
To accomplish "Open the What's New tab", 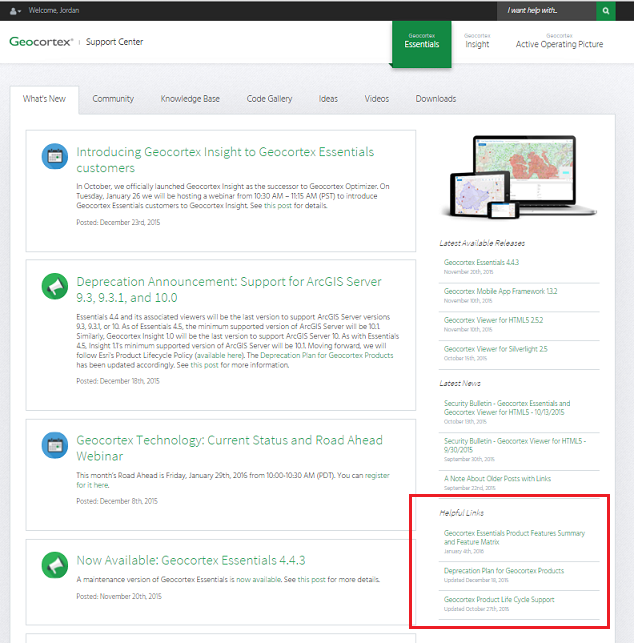I will coord(44,99).
